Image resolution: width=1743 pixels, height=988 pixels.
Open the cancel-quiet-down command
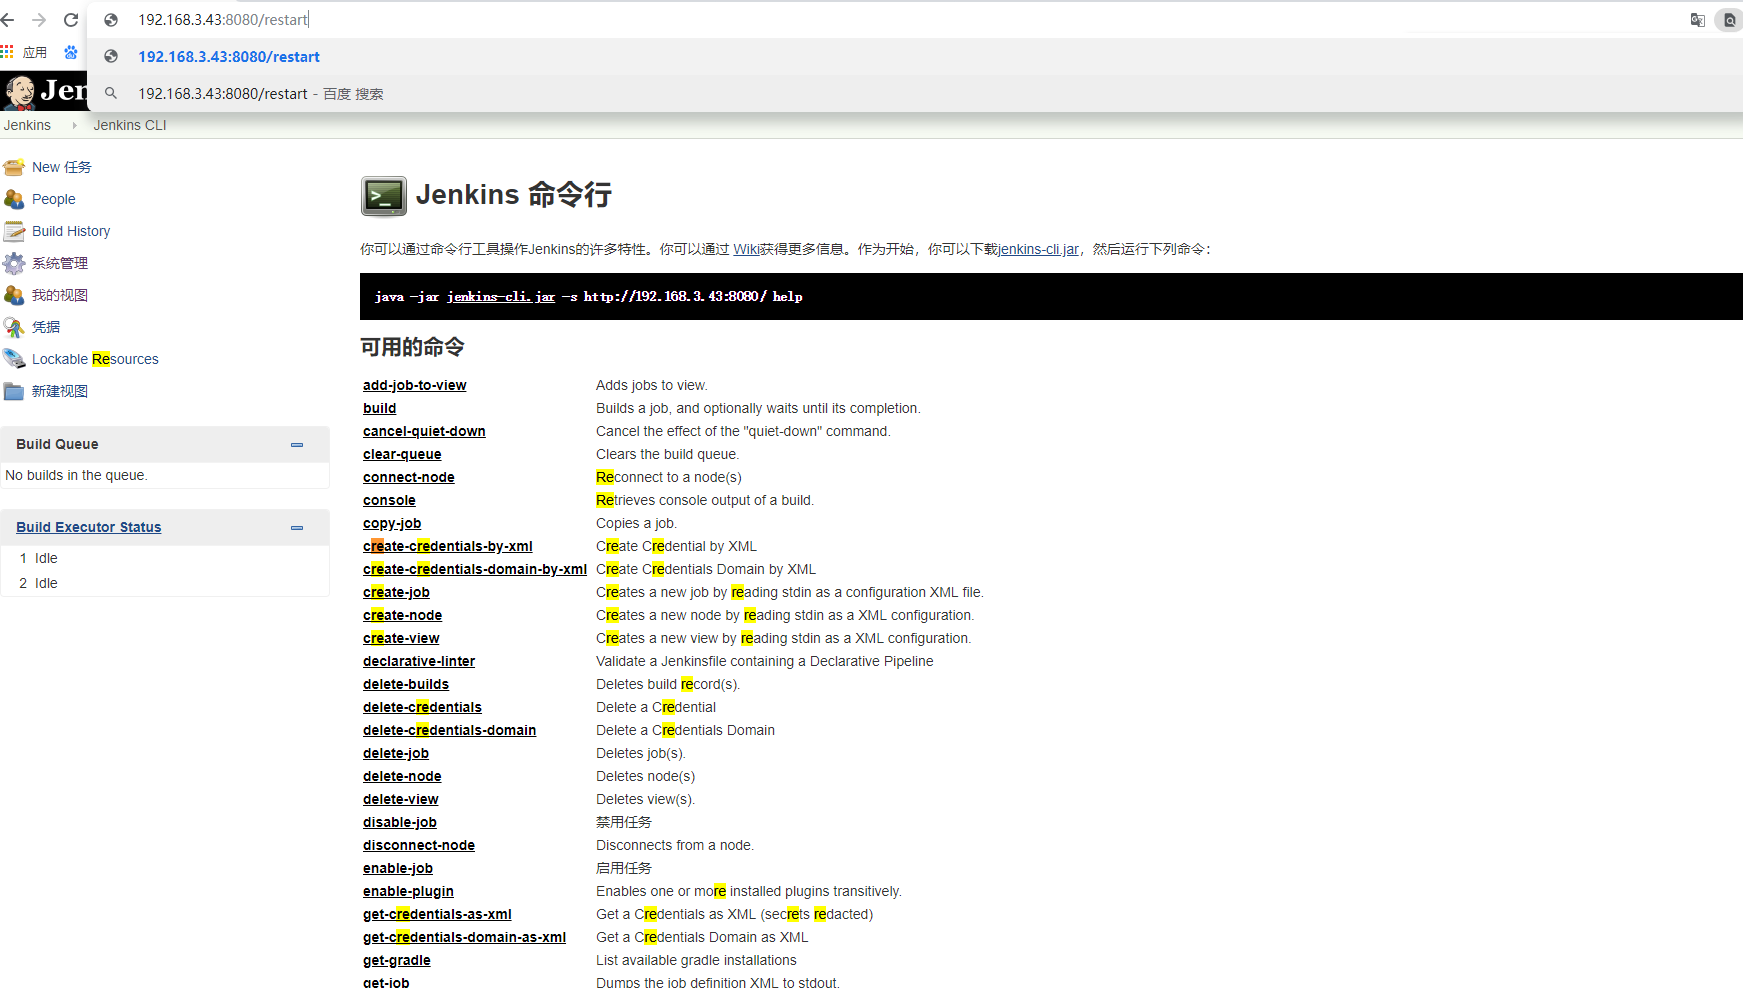pyautogui.click(x=424, y=431)
